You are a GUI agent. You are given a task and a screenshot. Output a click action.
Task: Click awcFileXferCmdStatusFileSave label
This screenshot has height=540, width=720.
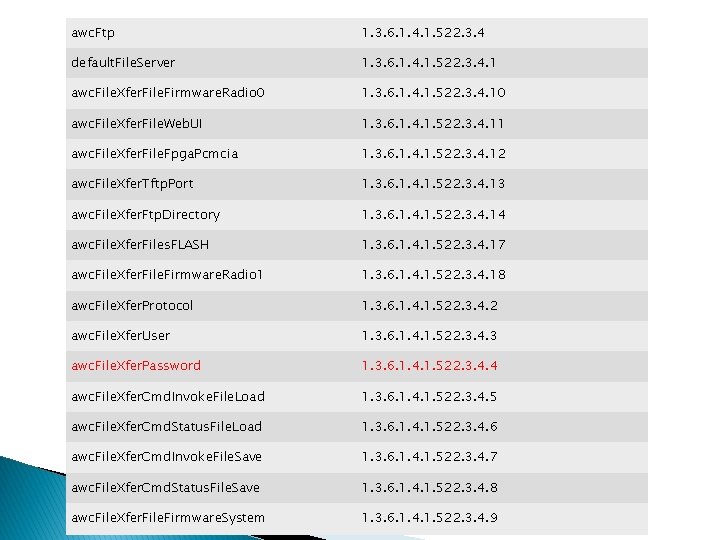(165, 487)
